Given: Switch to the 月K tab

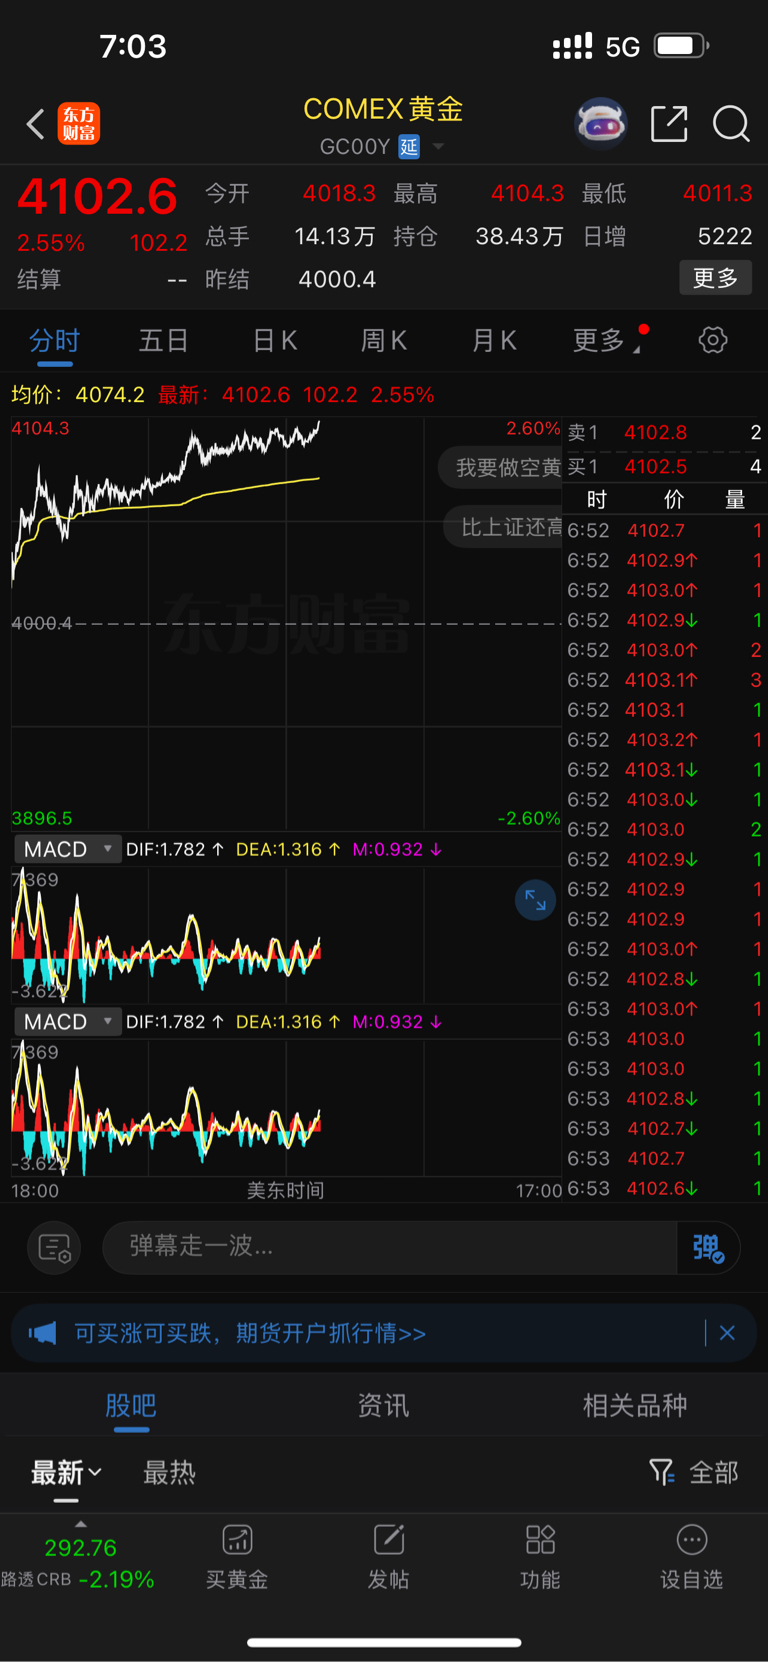Looking at the screenshot, I should click(494, 341).
